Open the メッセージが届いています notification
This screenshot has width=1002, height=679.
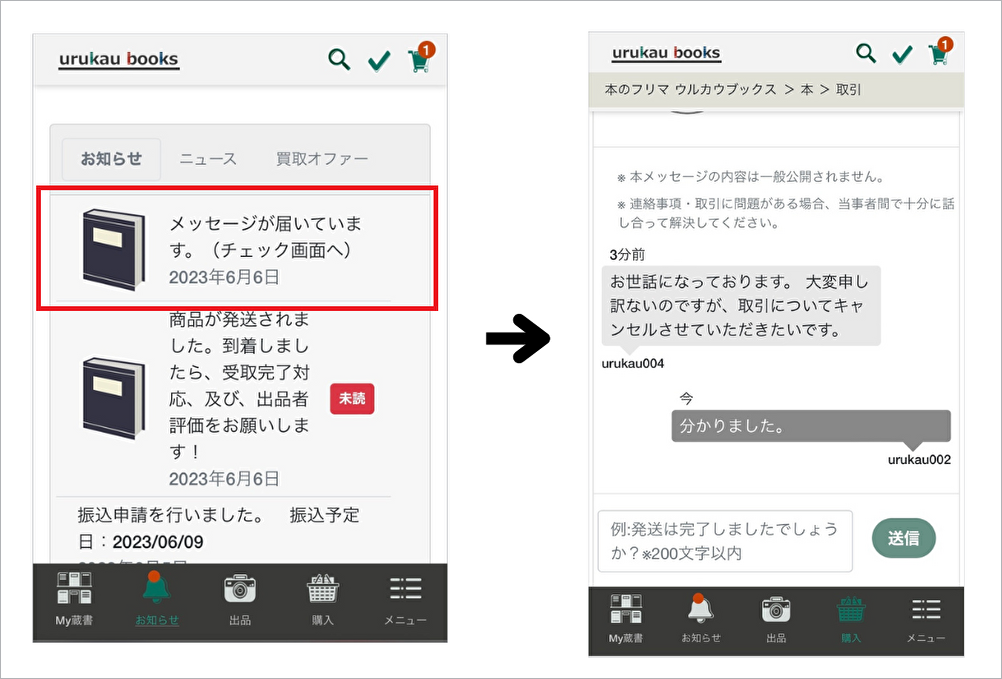click(237, 248)
